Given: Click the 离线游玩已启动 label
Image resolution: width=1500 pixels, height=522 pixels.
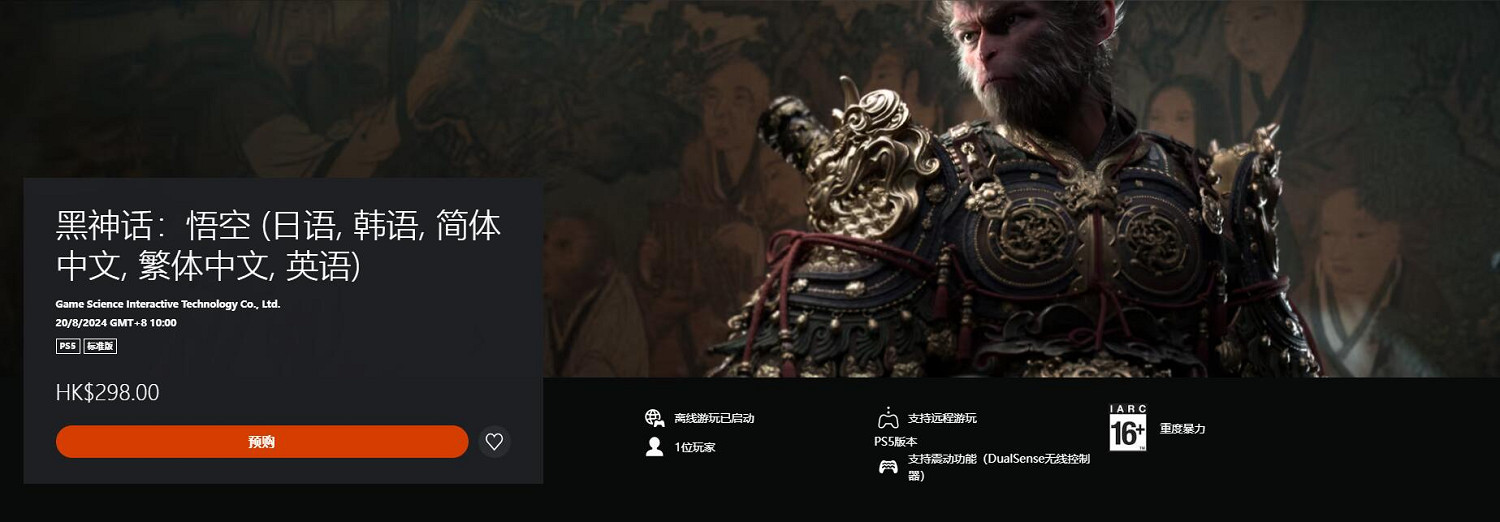Looking at the screenshot, I should pyautogui.click(x=714, y=418).
